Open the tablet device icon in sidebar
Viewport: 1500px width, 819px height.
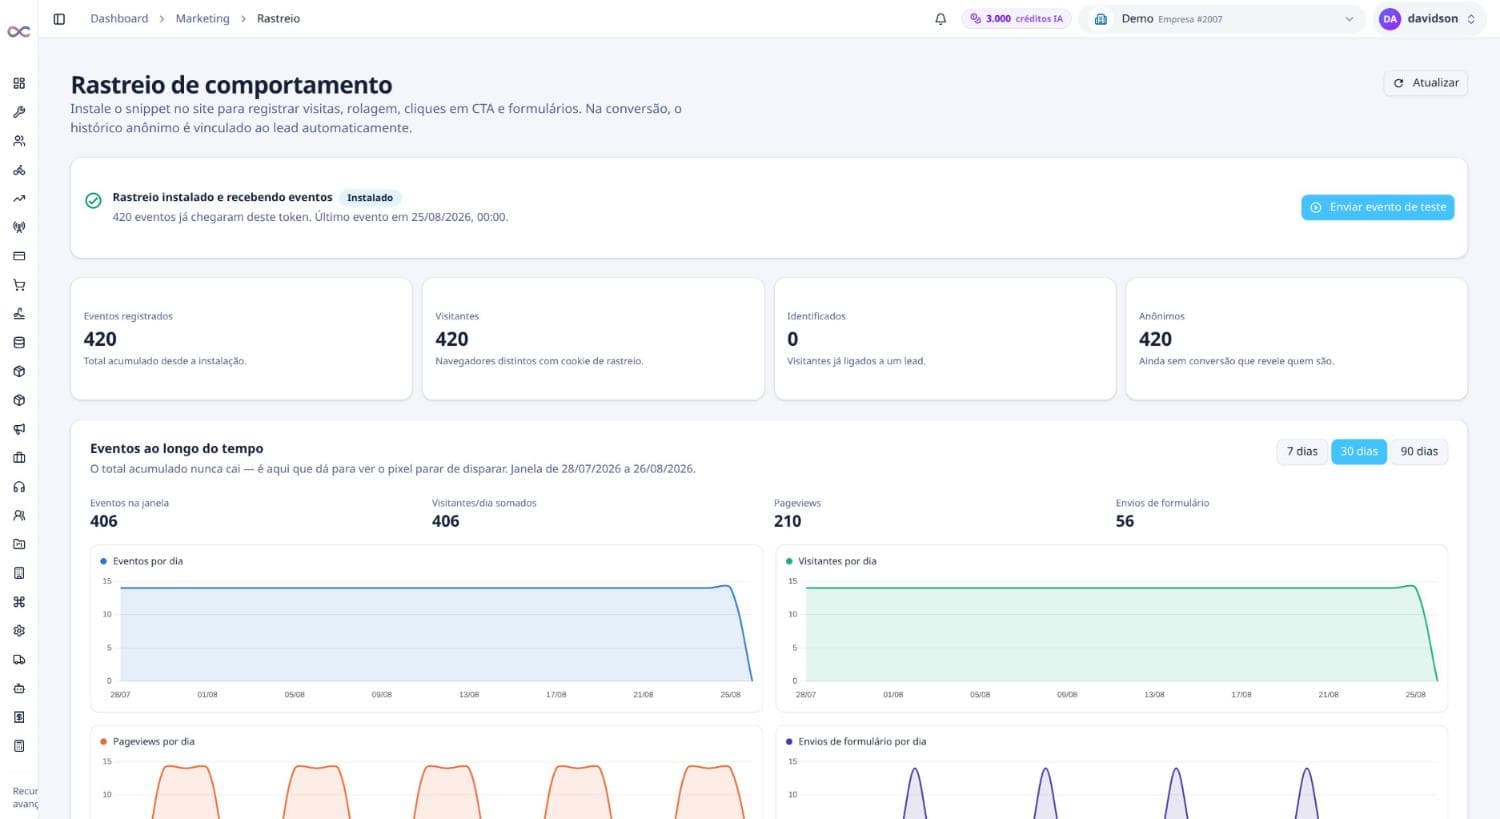pyautogui.click(x=19, y=573)
